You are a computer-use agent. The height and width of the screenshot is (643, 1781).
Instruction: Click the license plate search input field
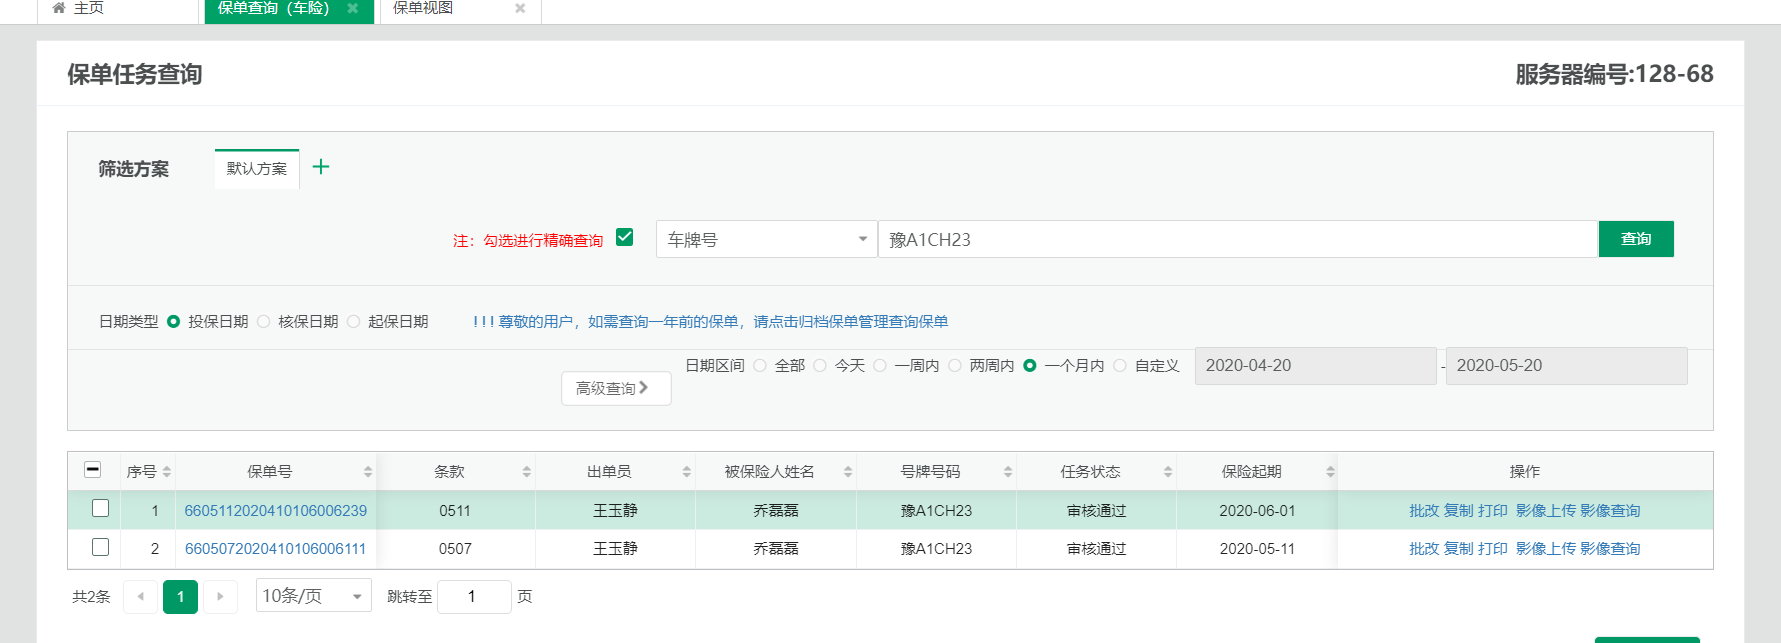(x=1236, y=240)
